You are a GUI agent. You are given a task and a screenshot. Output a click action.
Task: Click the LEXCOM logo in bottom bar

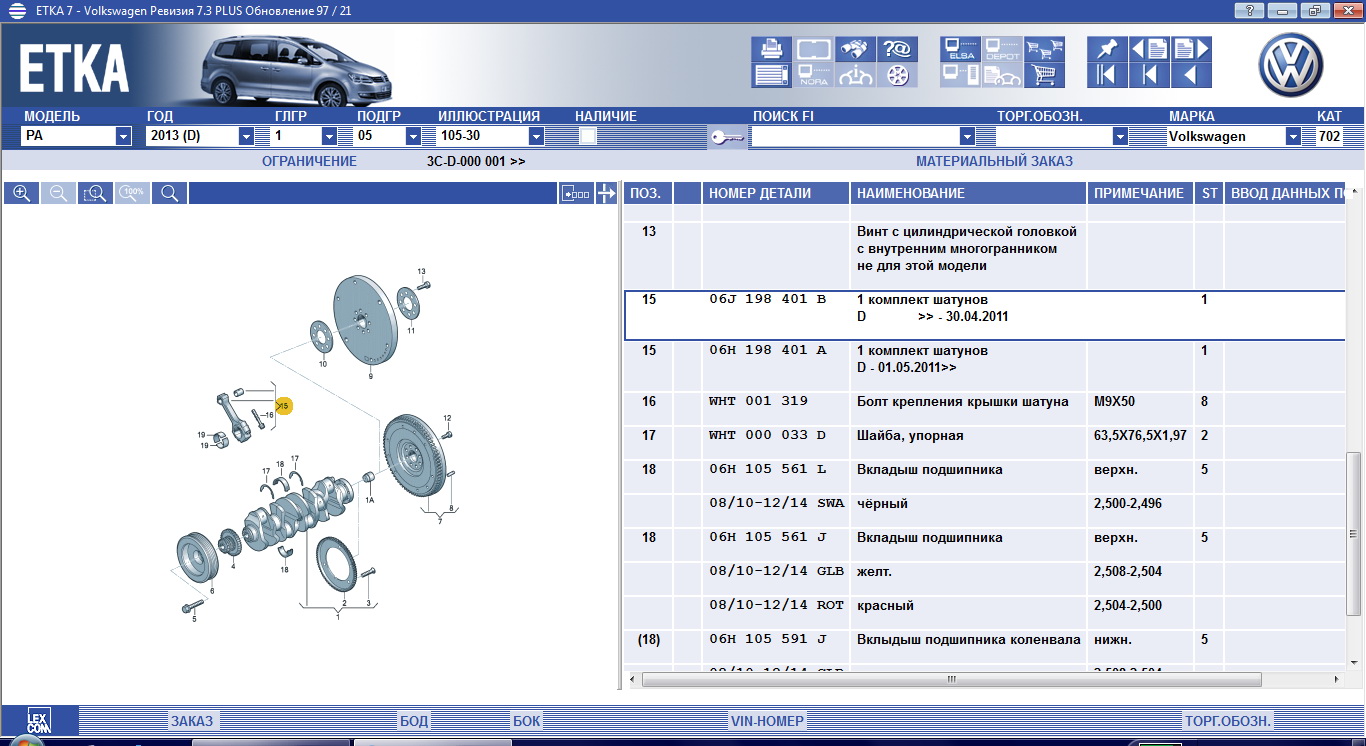(39, 720)
